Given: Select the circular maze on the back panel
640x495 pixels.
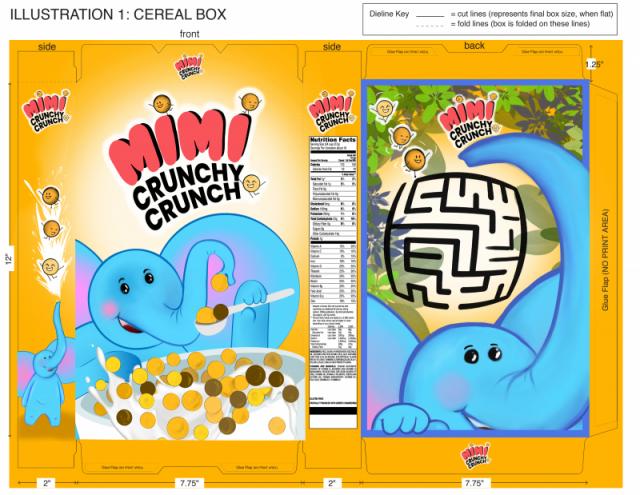Looking at the screenshot, I should point(456,240).
